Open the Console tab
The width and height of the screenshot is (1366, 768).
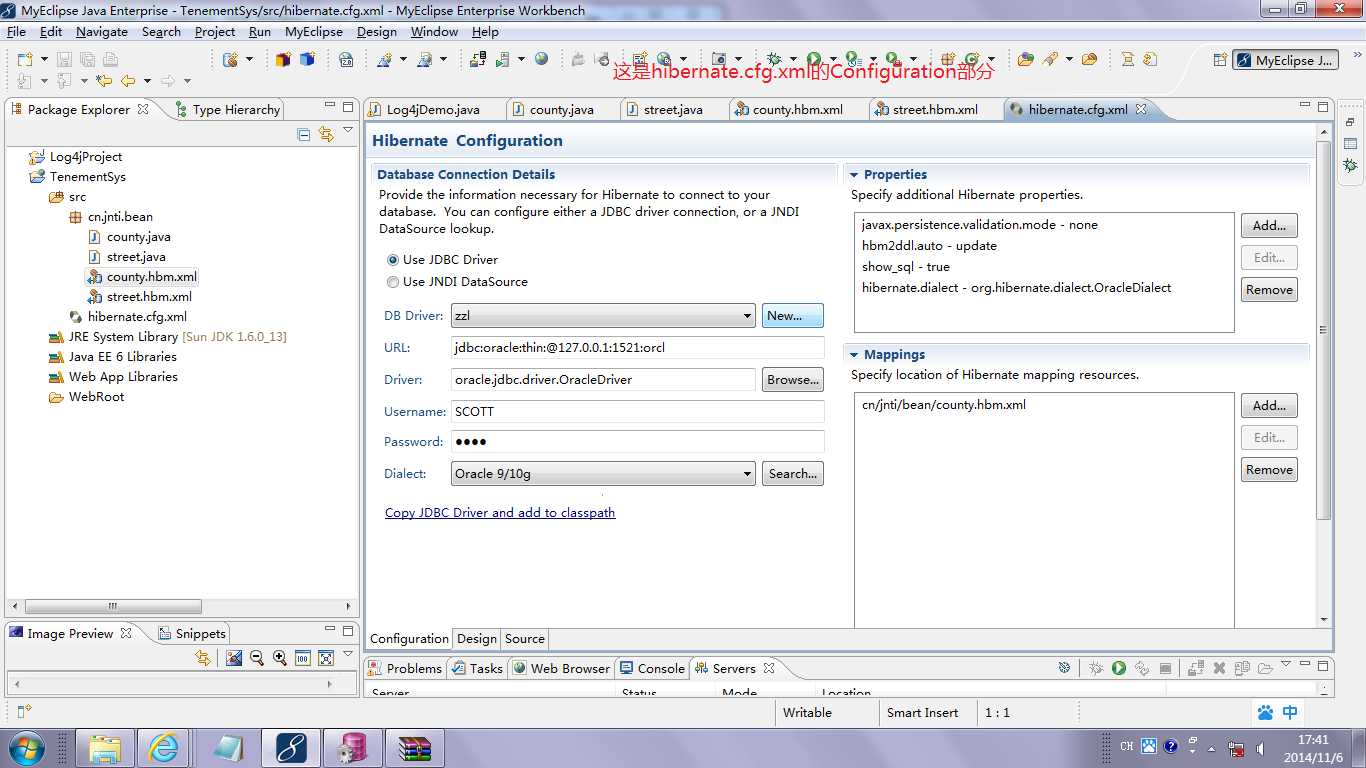(652, 668)
